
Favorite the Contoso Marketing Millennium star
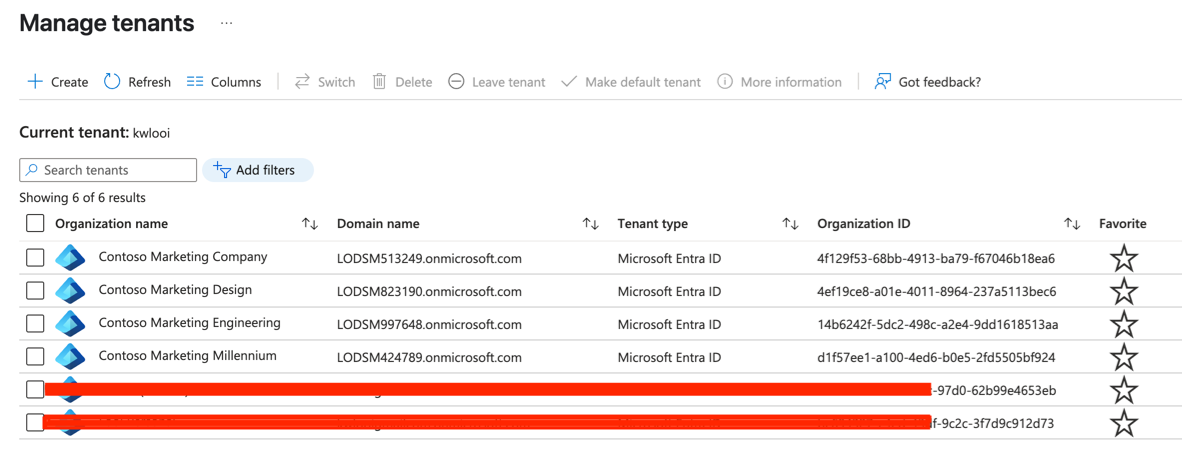pos(1124,358)
